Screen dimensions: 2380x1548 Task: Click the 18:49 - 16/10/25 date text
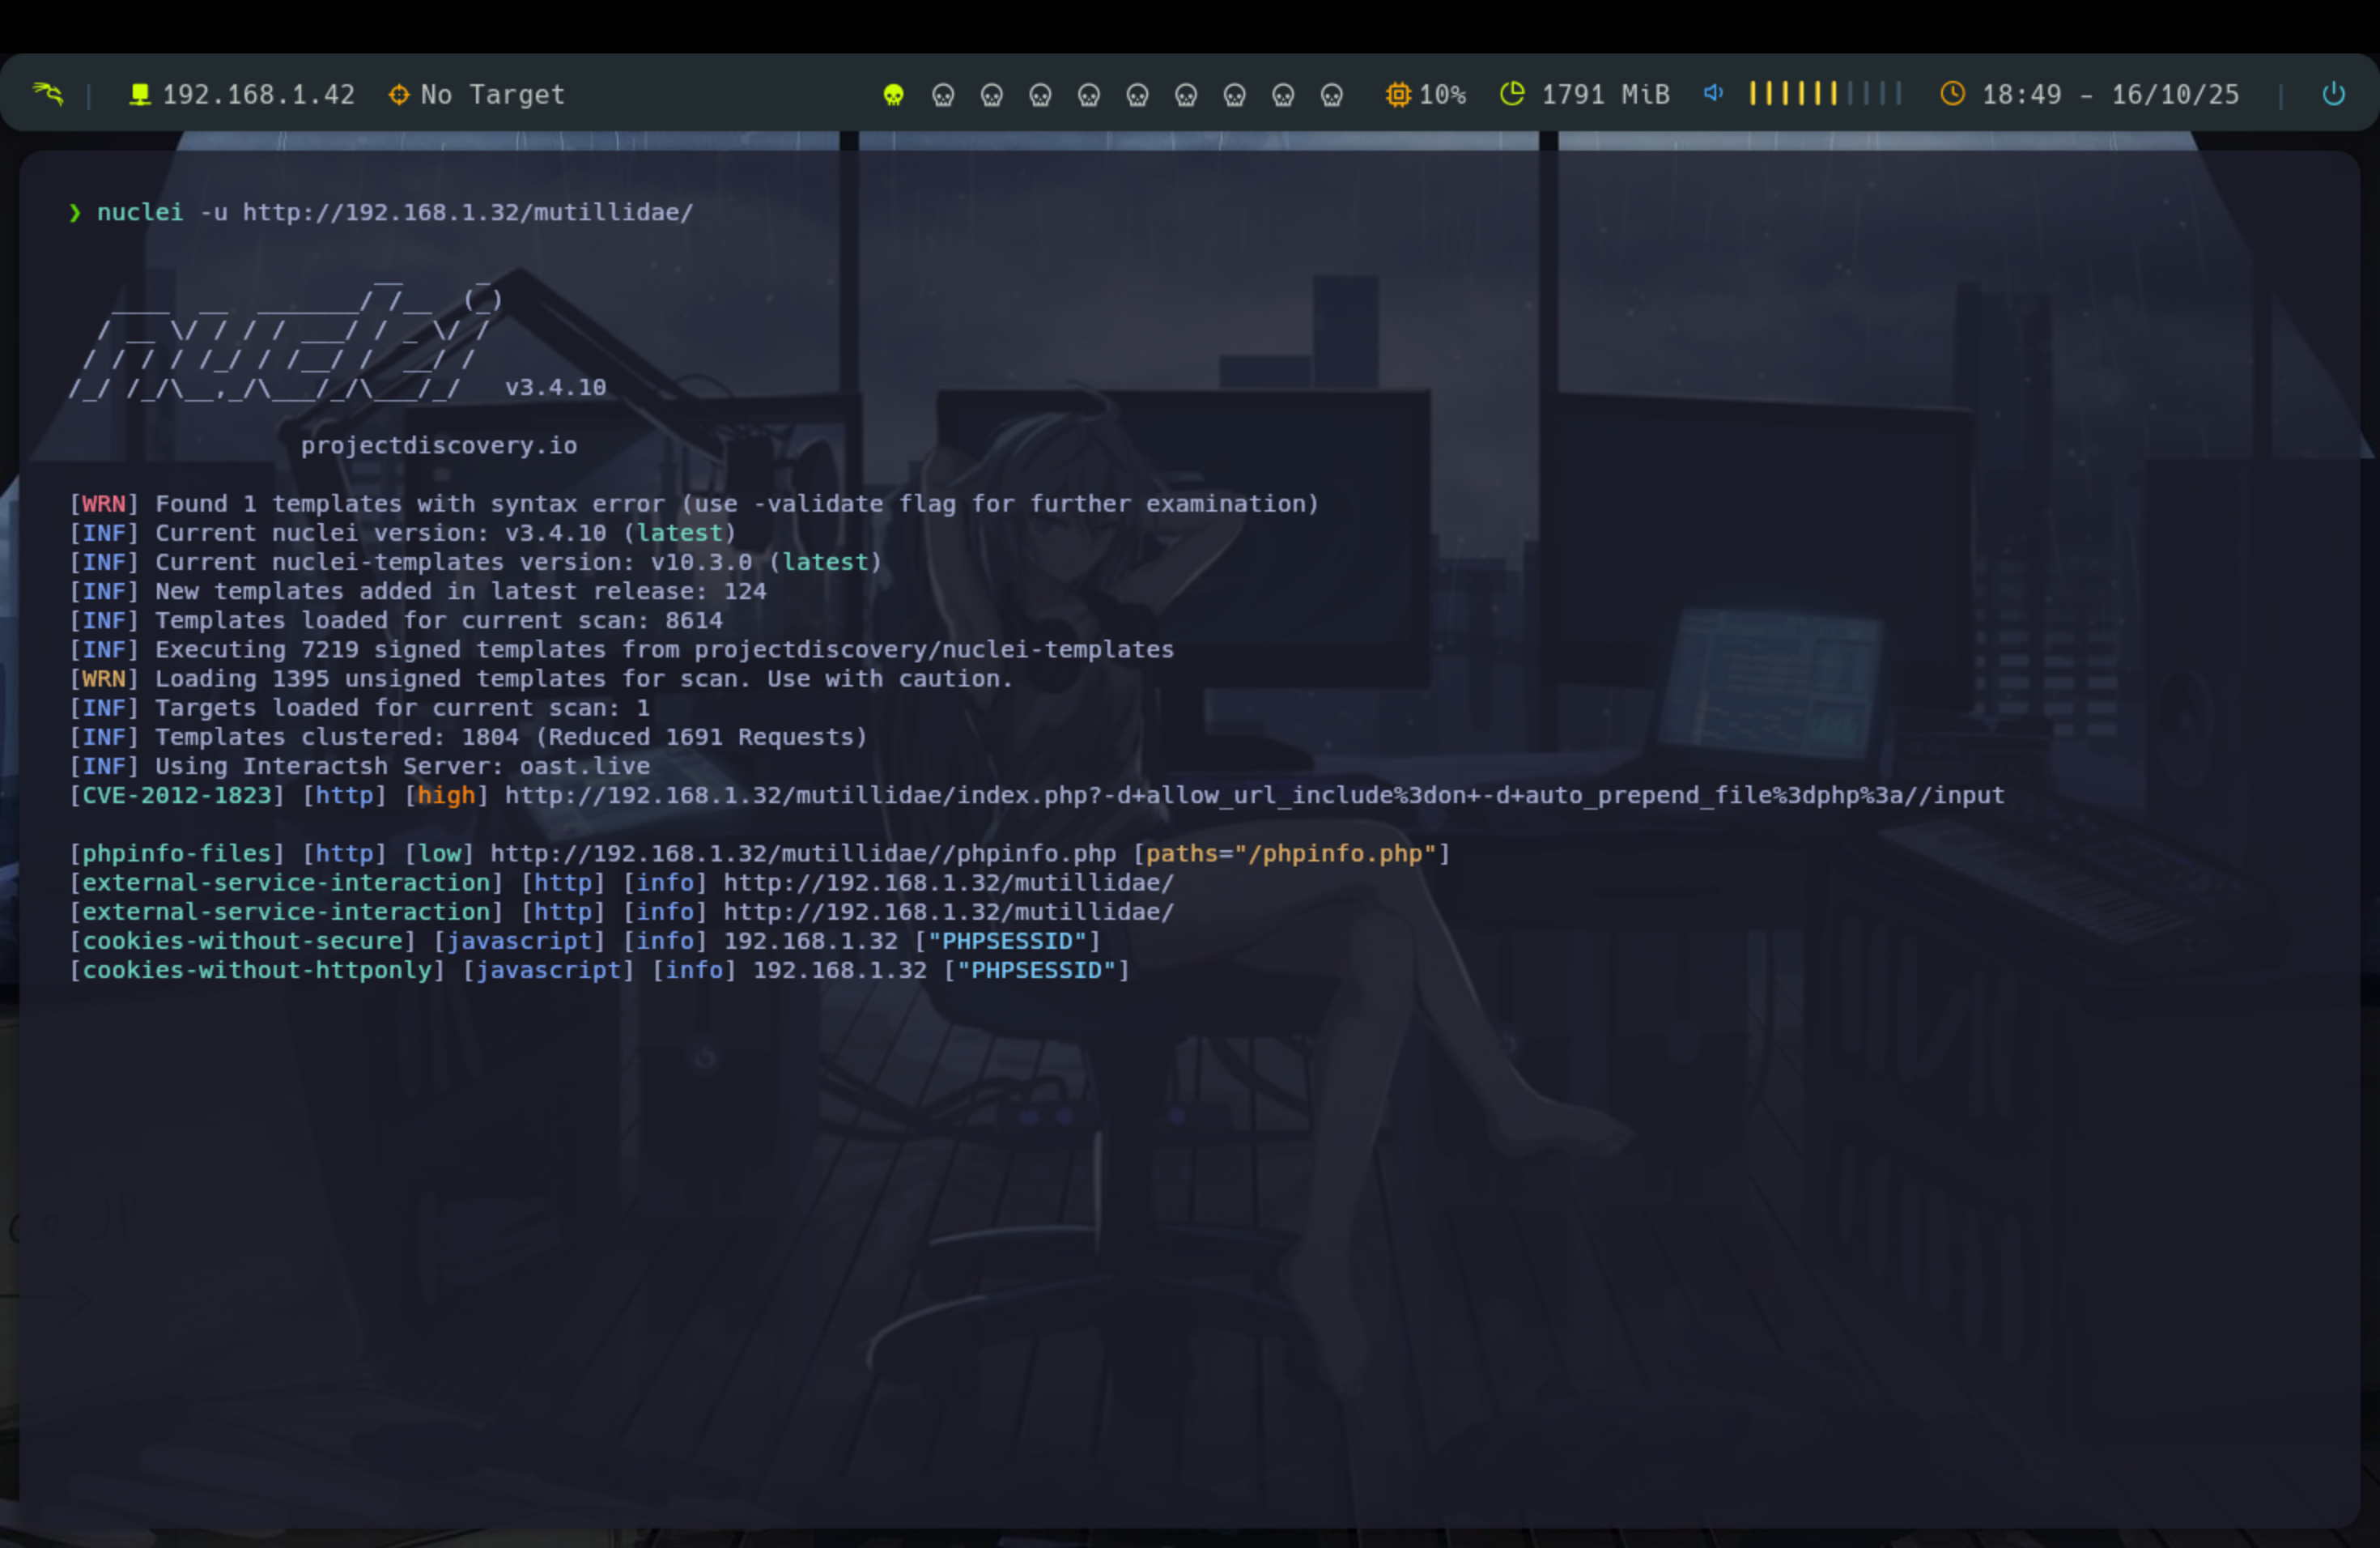pos(2110,95)
